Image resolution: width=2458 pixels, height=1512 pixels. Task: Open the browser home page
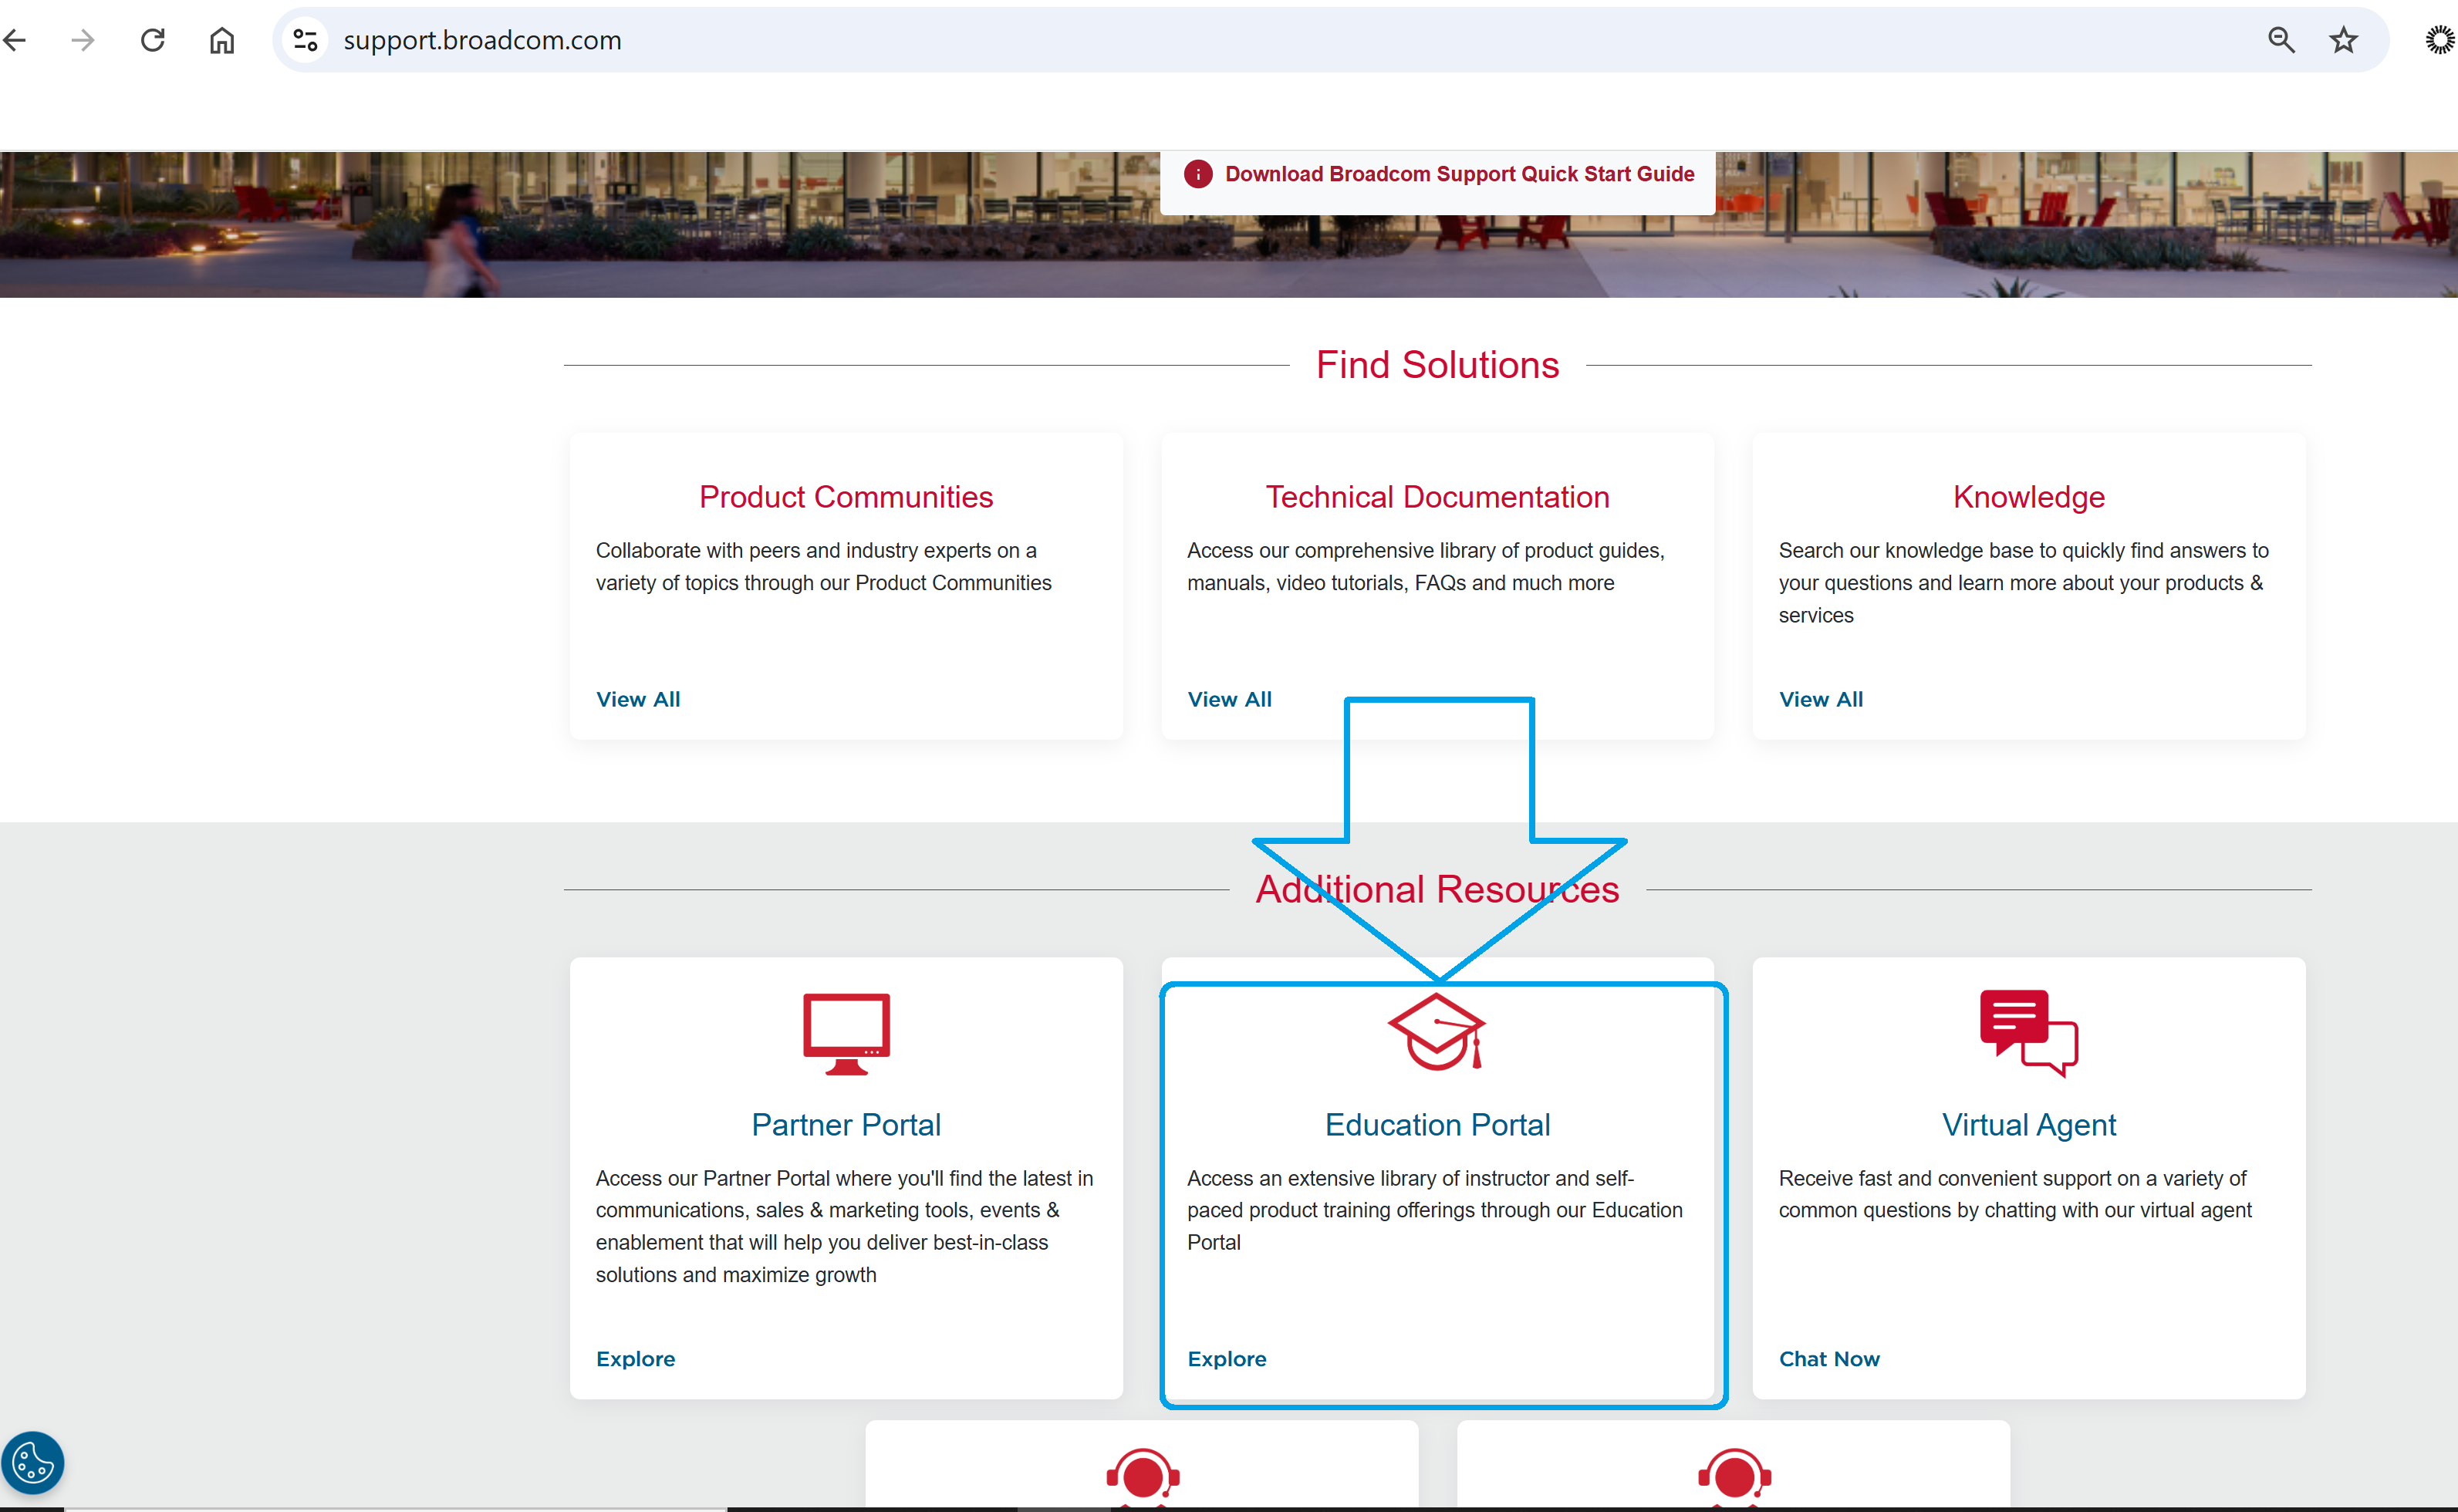[221, 39]
